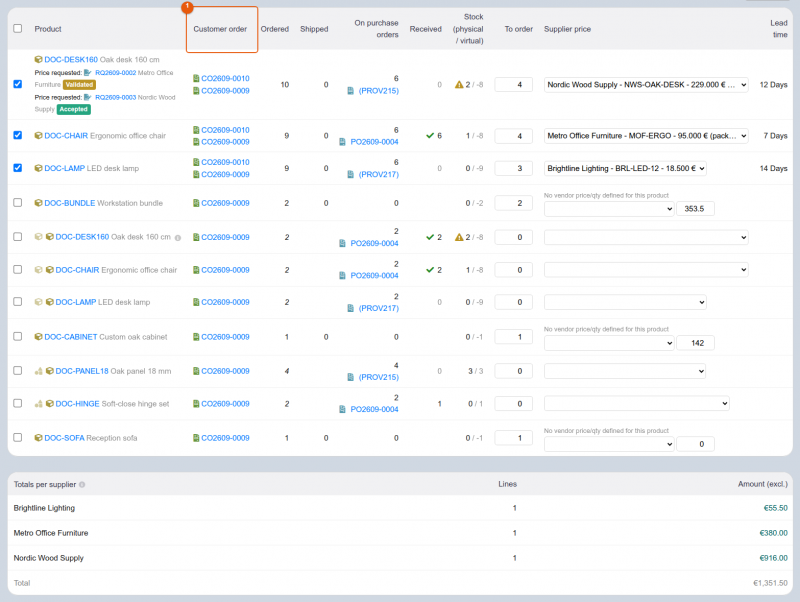Click the price request icon before RQ2609-0002
The width and height of the screenshot is (800, 602).
pos(88,72)
